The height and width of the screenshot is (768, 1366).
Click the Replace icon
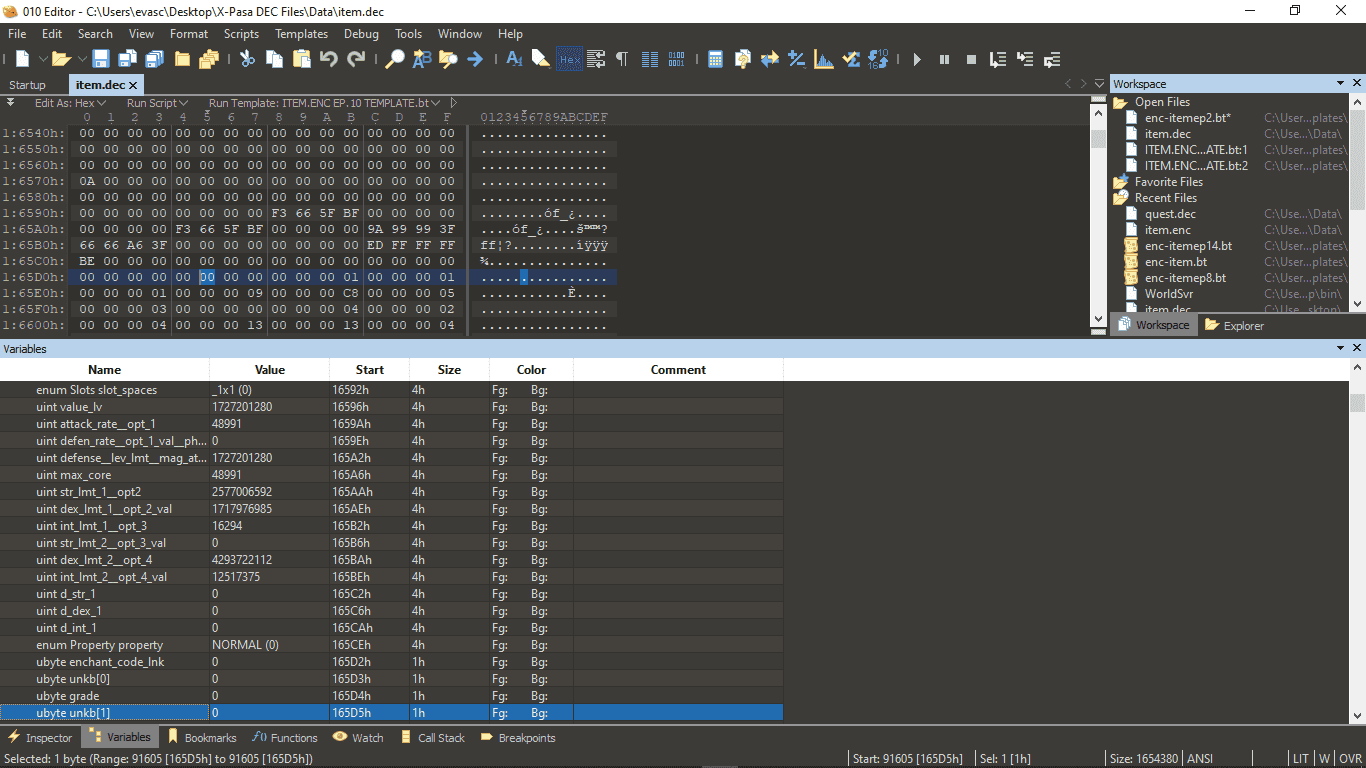(x=422, y=59)
